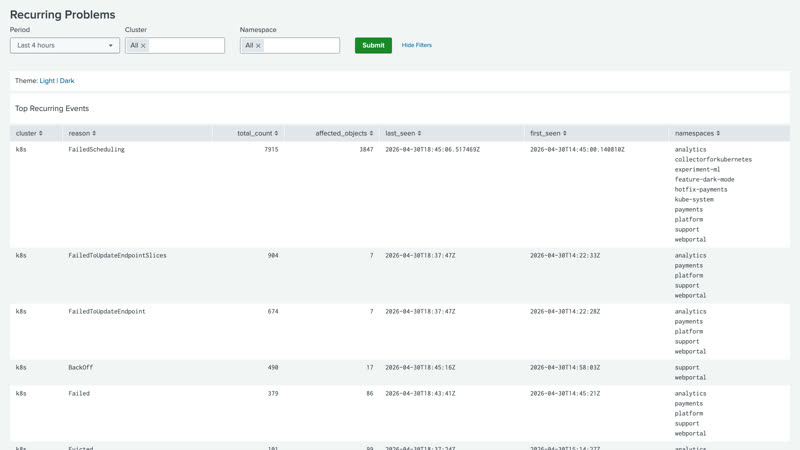This screenshot has height=450, width=800.
Task: Click support namespace in BackOff row
Action: pyautogui.click(x=687, y=367)
